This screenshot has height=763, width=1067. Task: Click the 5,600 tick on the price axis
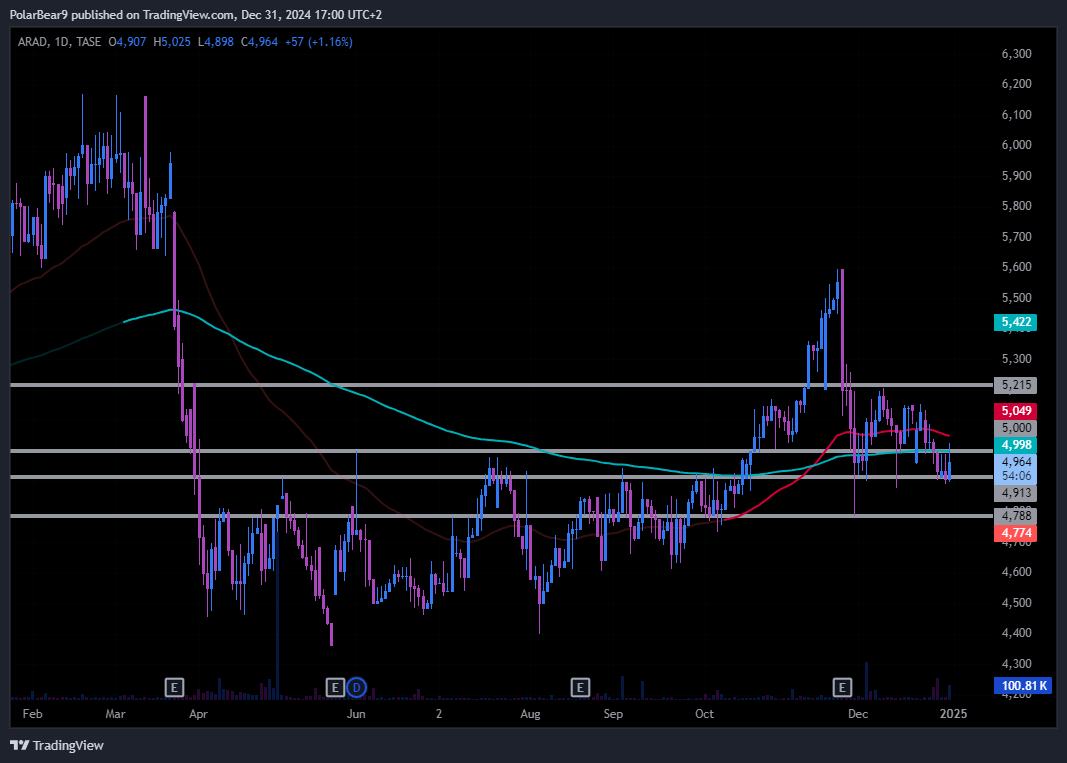click(1017, 267)
